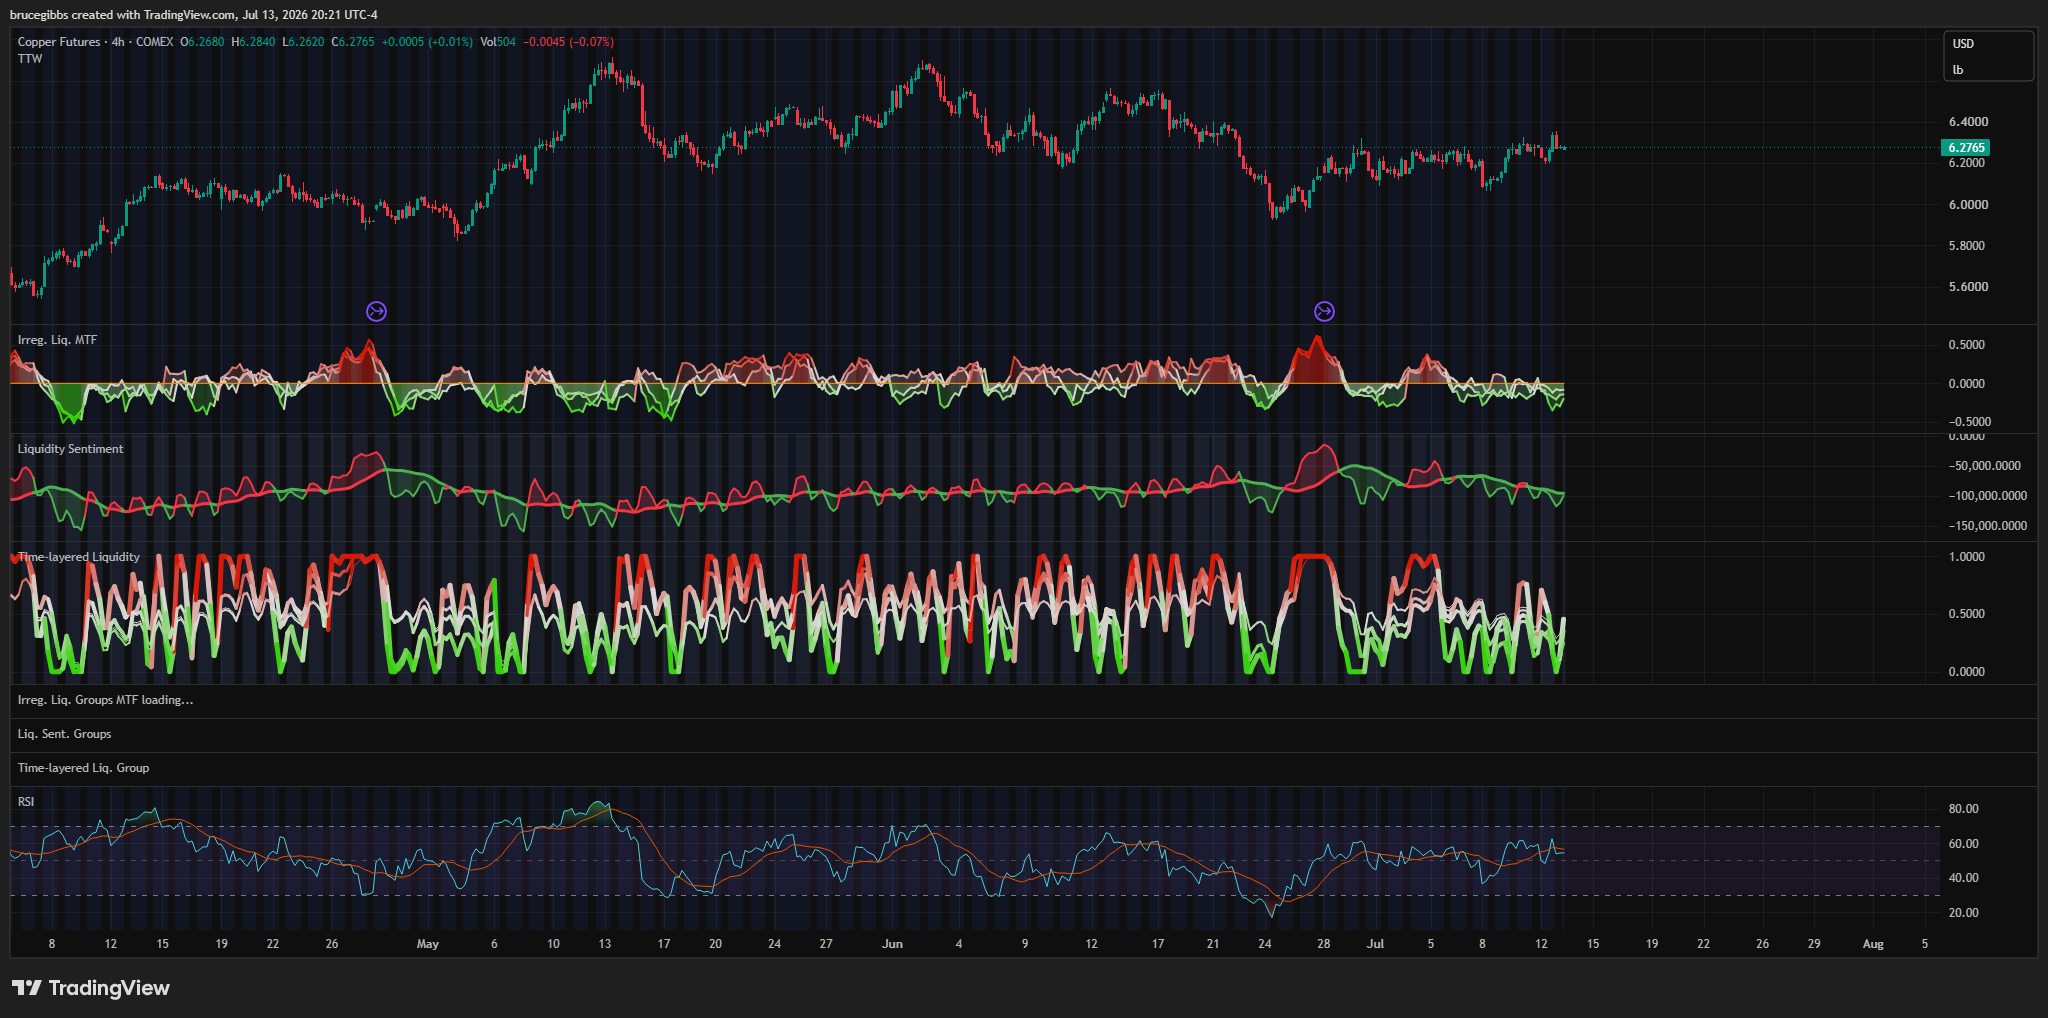Image resolution: width=2048 pixels, height=1018 pixels.
Task: Click the low value L6.2620
Action: pos(303,42)
